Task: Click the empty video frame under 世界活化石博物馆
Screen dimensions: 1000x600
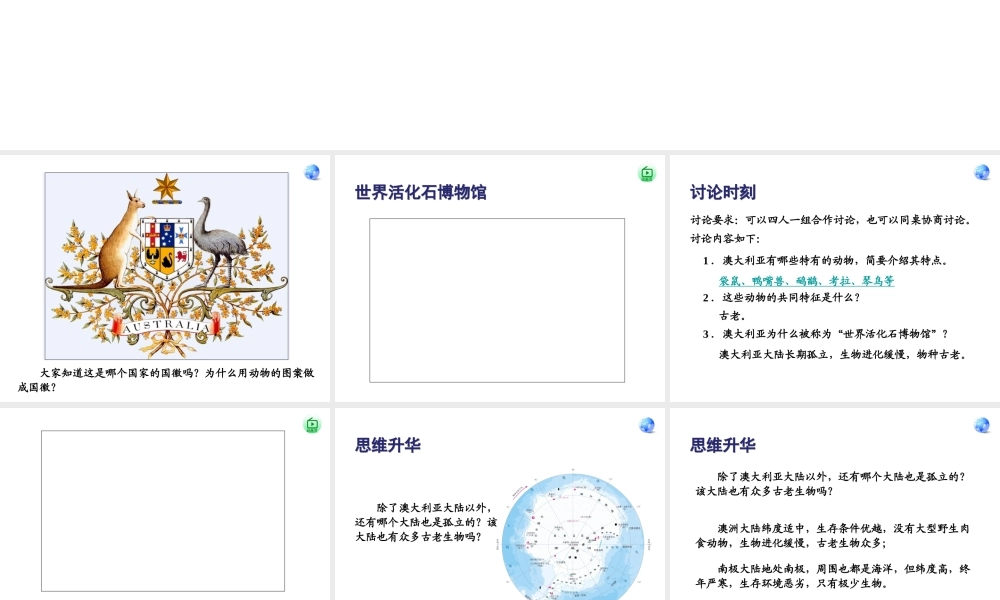Action: tap(497, 300)
